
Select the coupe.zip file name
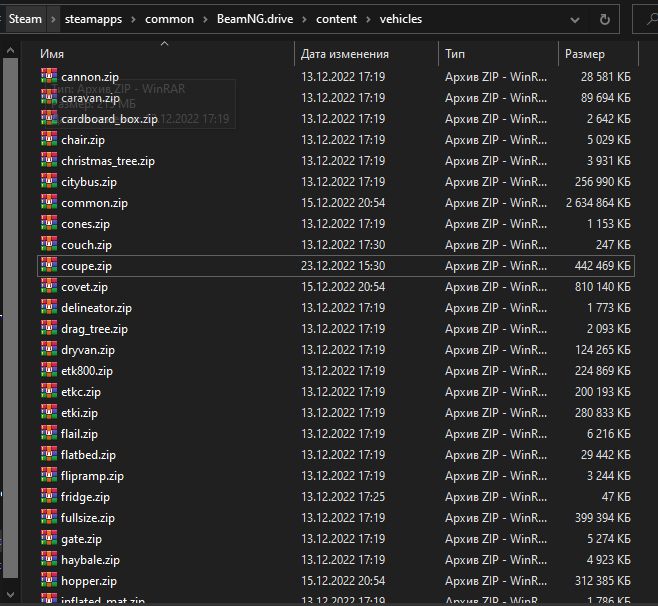(x=86, y=266)
